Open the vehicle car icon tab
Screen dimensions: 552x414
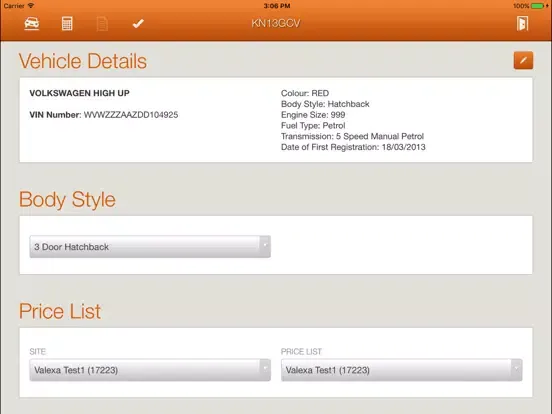coord(32,24)
